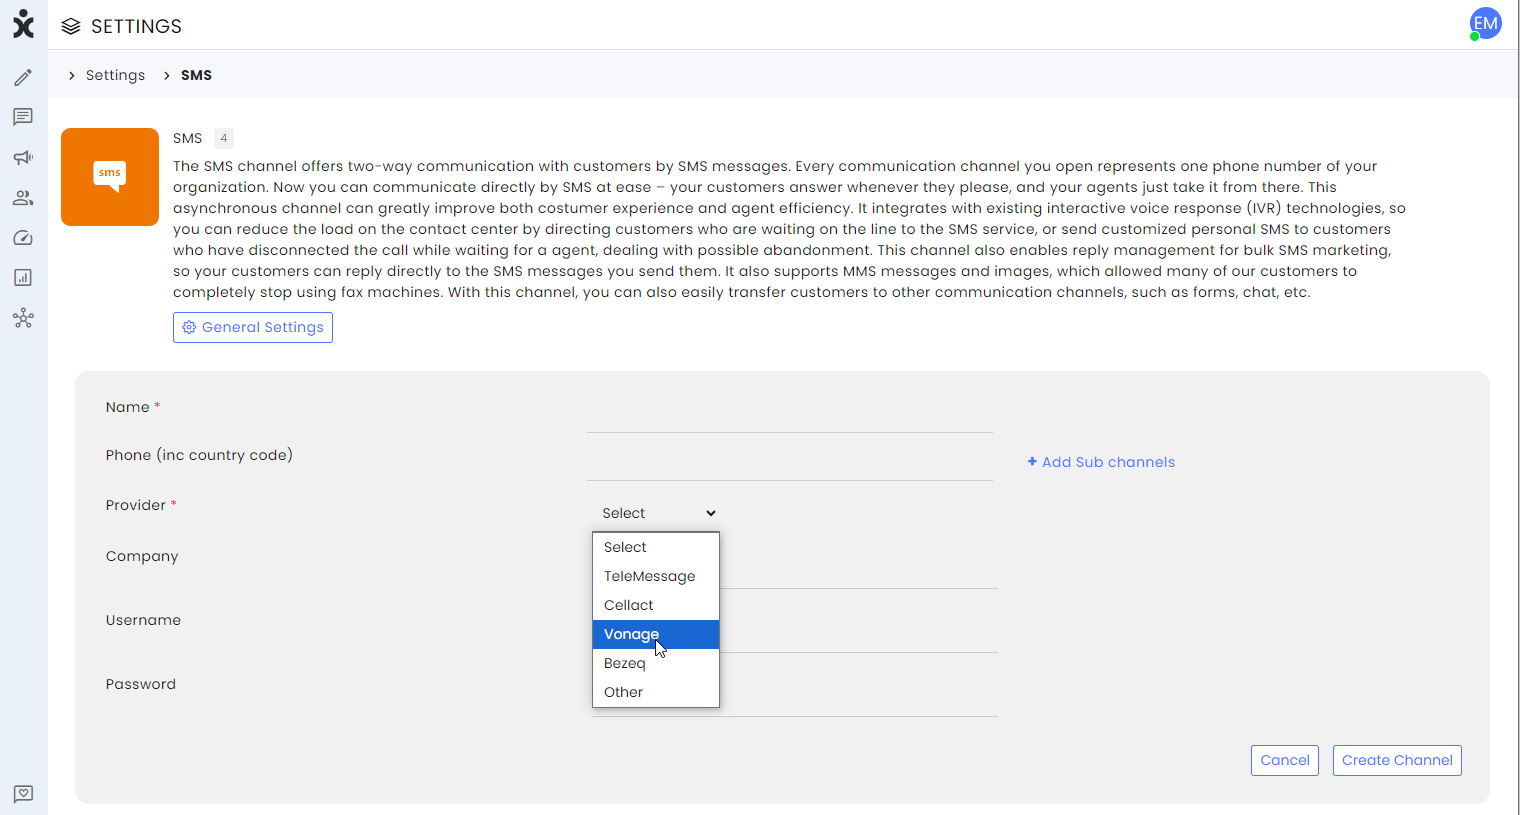Choose the Select placeholder option in list
The image size is (1520, 815).
click(656, 547)
